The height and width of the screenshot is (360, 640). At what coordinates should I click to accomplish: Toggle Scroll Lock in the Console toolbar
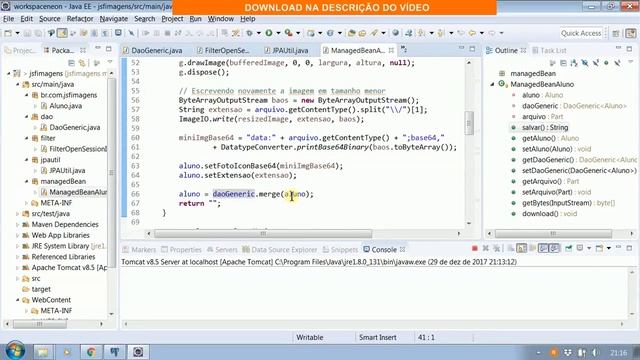[x=522, y=248]
